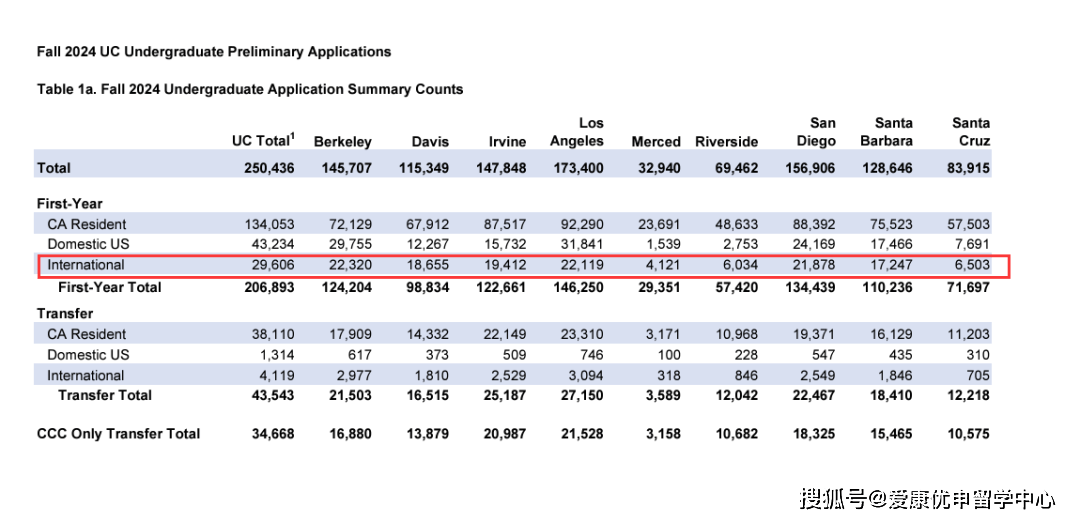This screenshot has height=522, width=1080.
Task: Click Los Angeles total value 173,400
Action: [x=578, y=168]
